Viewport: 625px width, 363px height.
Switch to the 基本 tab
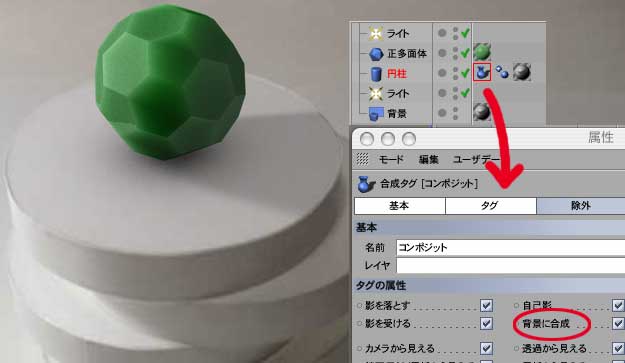399,206
